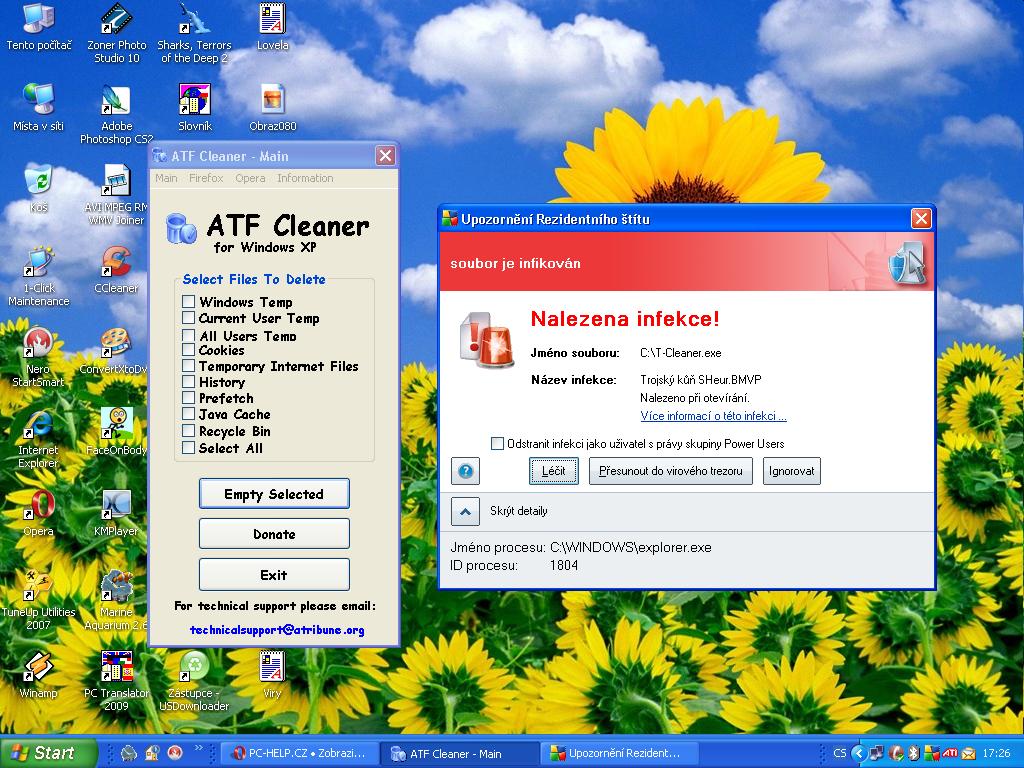Check the Select All checkbox
This screenshot has height=768, width=1024.
coord(188,447)
